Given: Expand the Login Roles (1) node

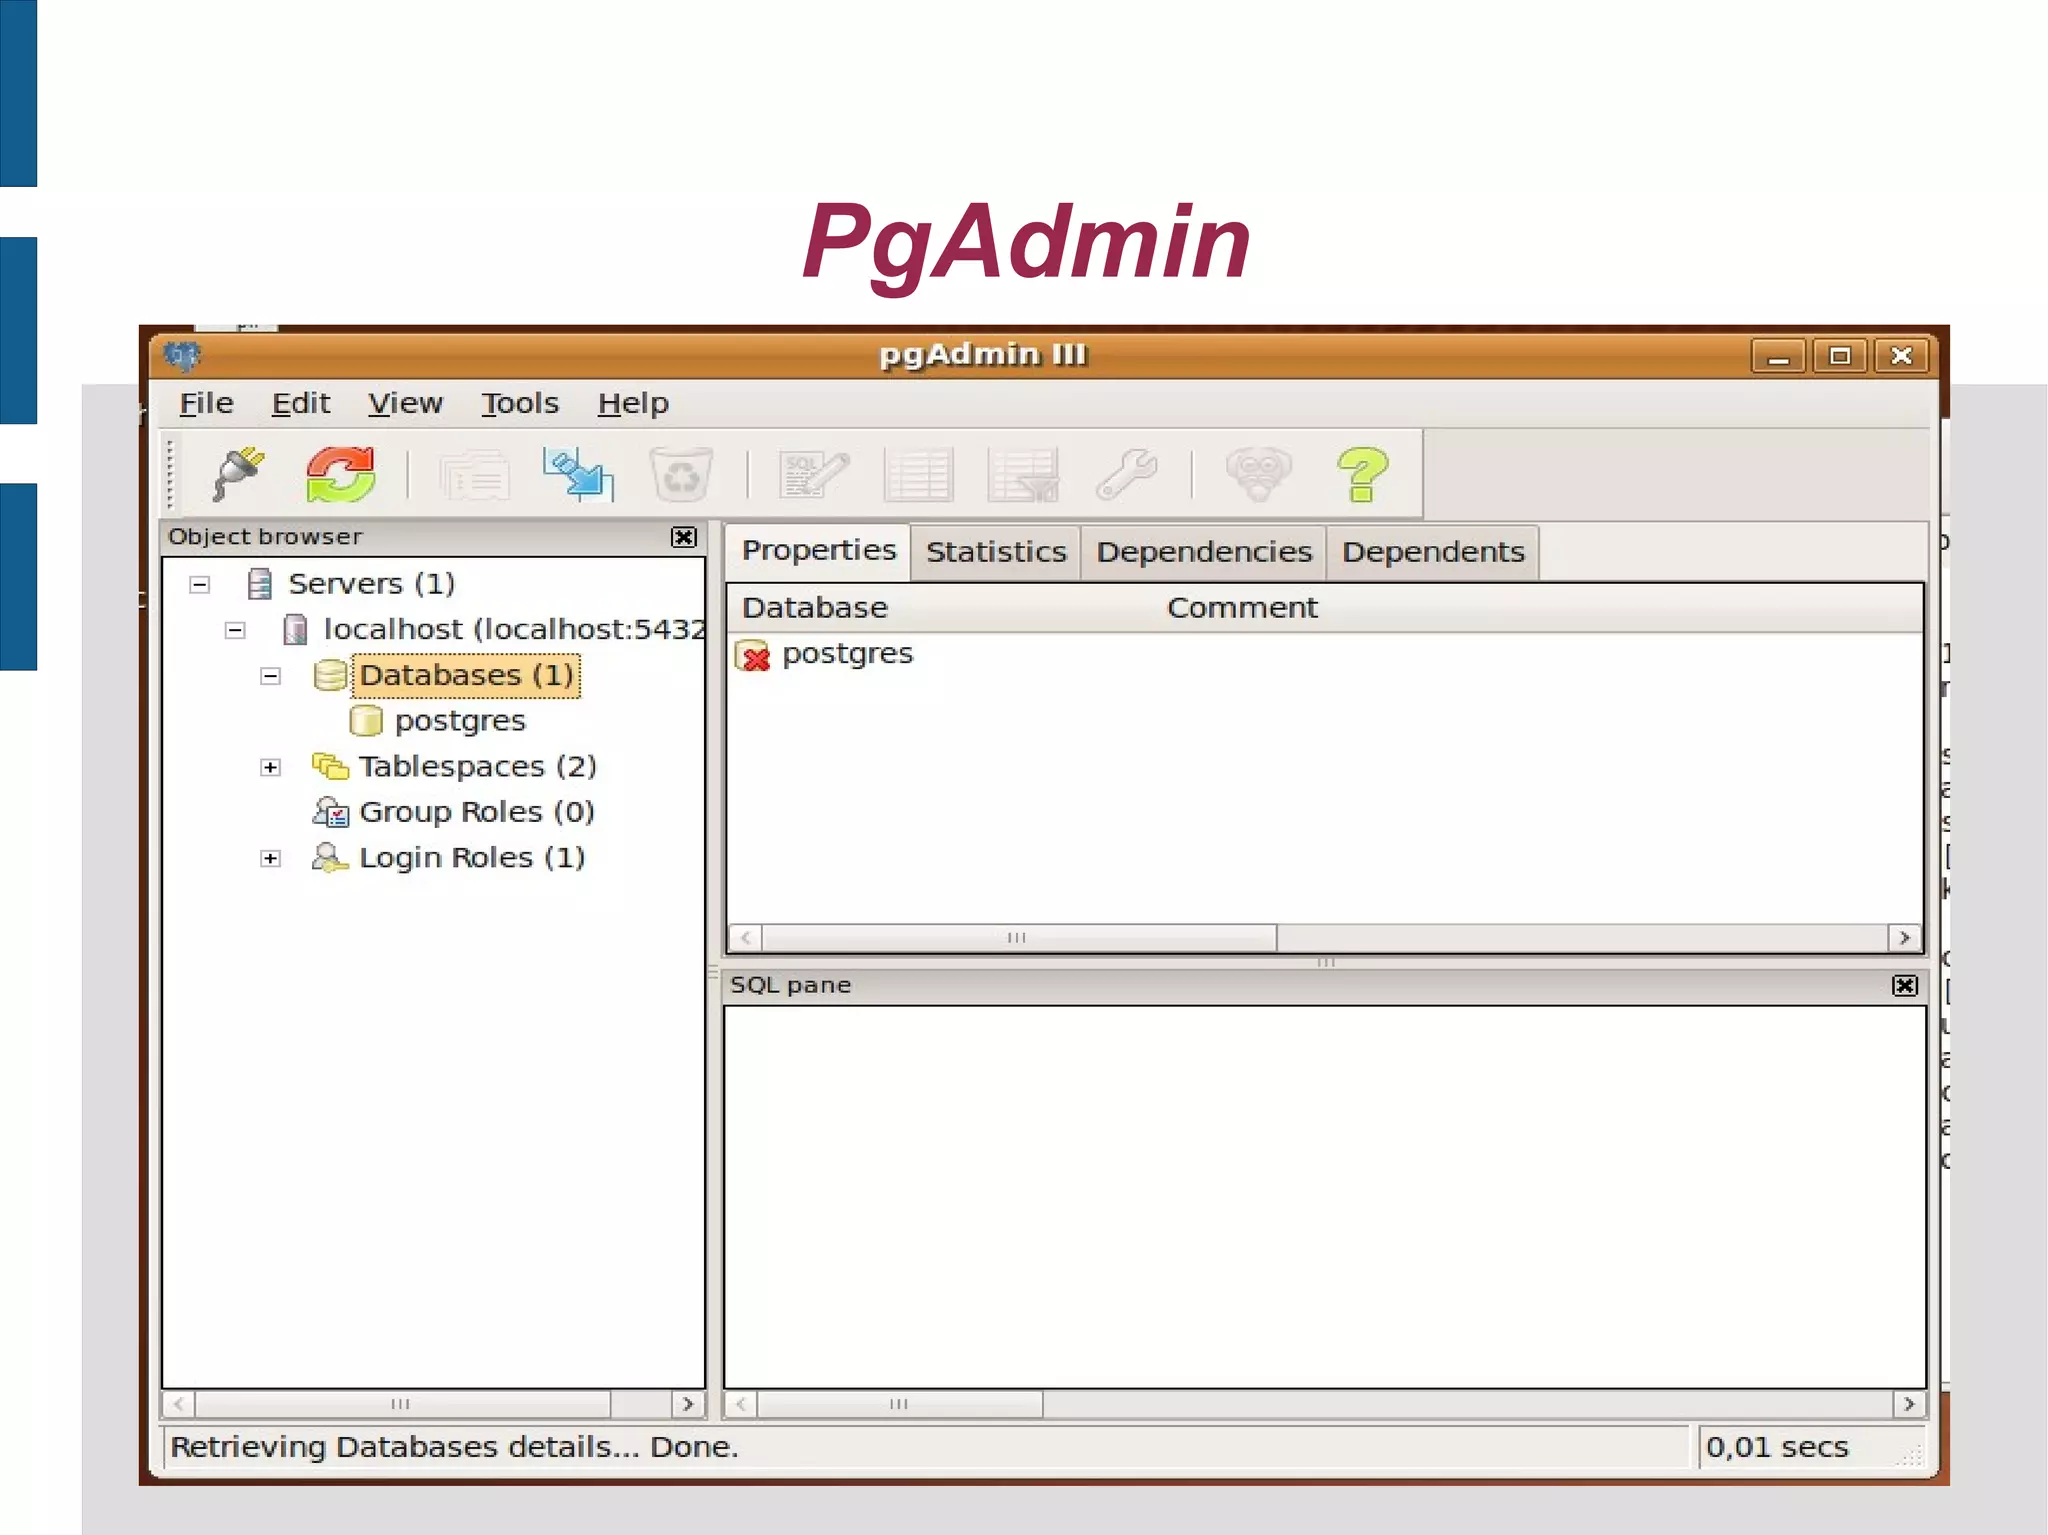Looking at the screenshot, I should tap(270, 858).
